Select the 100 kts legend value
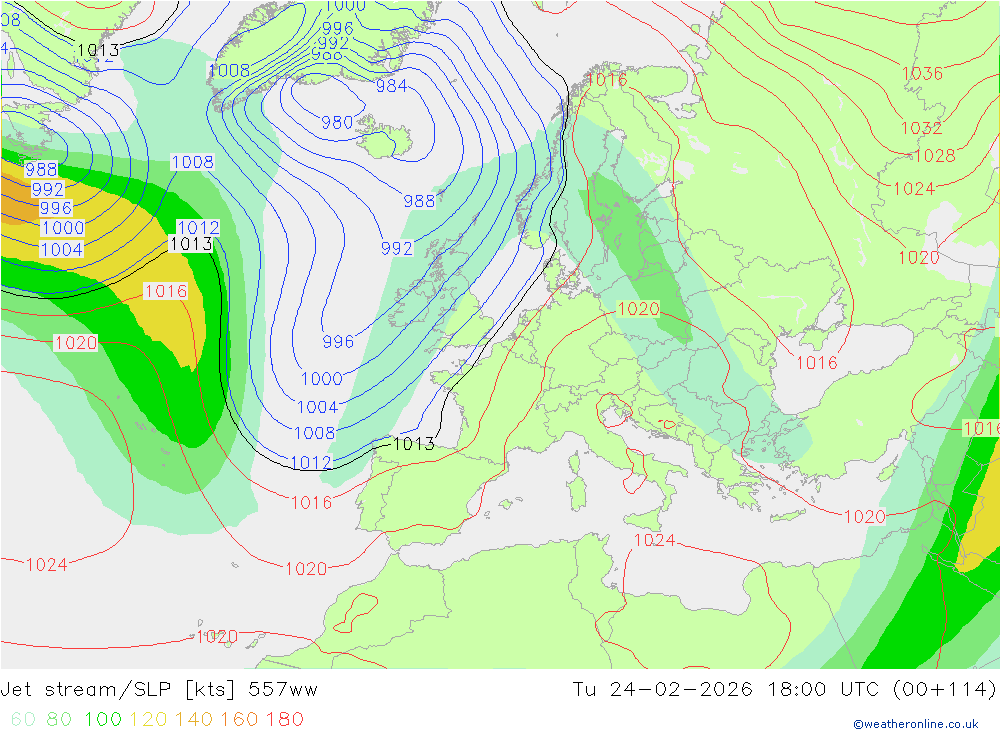1000x733 pixels. [x=103, y=719]
